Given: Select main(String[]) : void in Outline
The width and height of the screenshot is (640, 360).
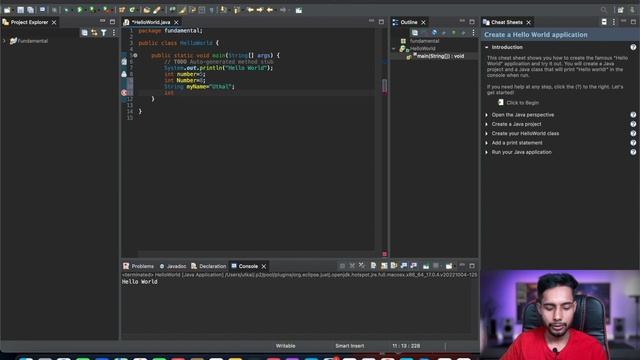Looking at the screenshot, I should point(440,56).
